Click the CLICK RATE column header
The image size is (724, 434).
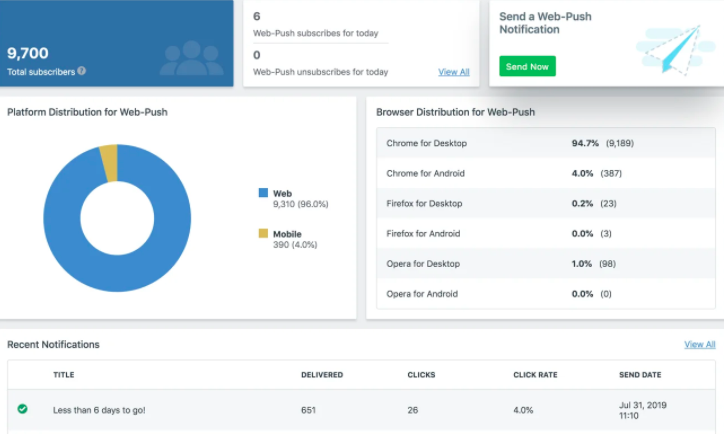535,374
